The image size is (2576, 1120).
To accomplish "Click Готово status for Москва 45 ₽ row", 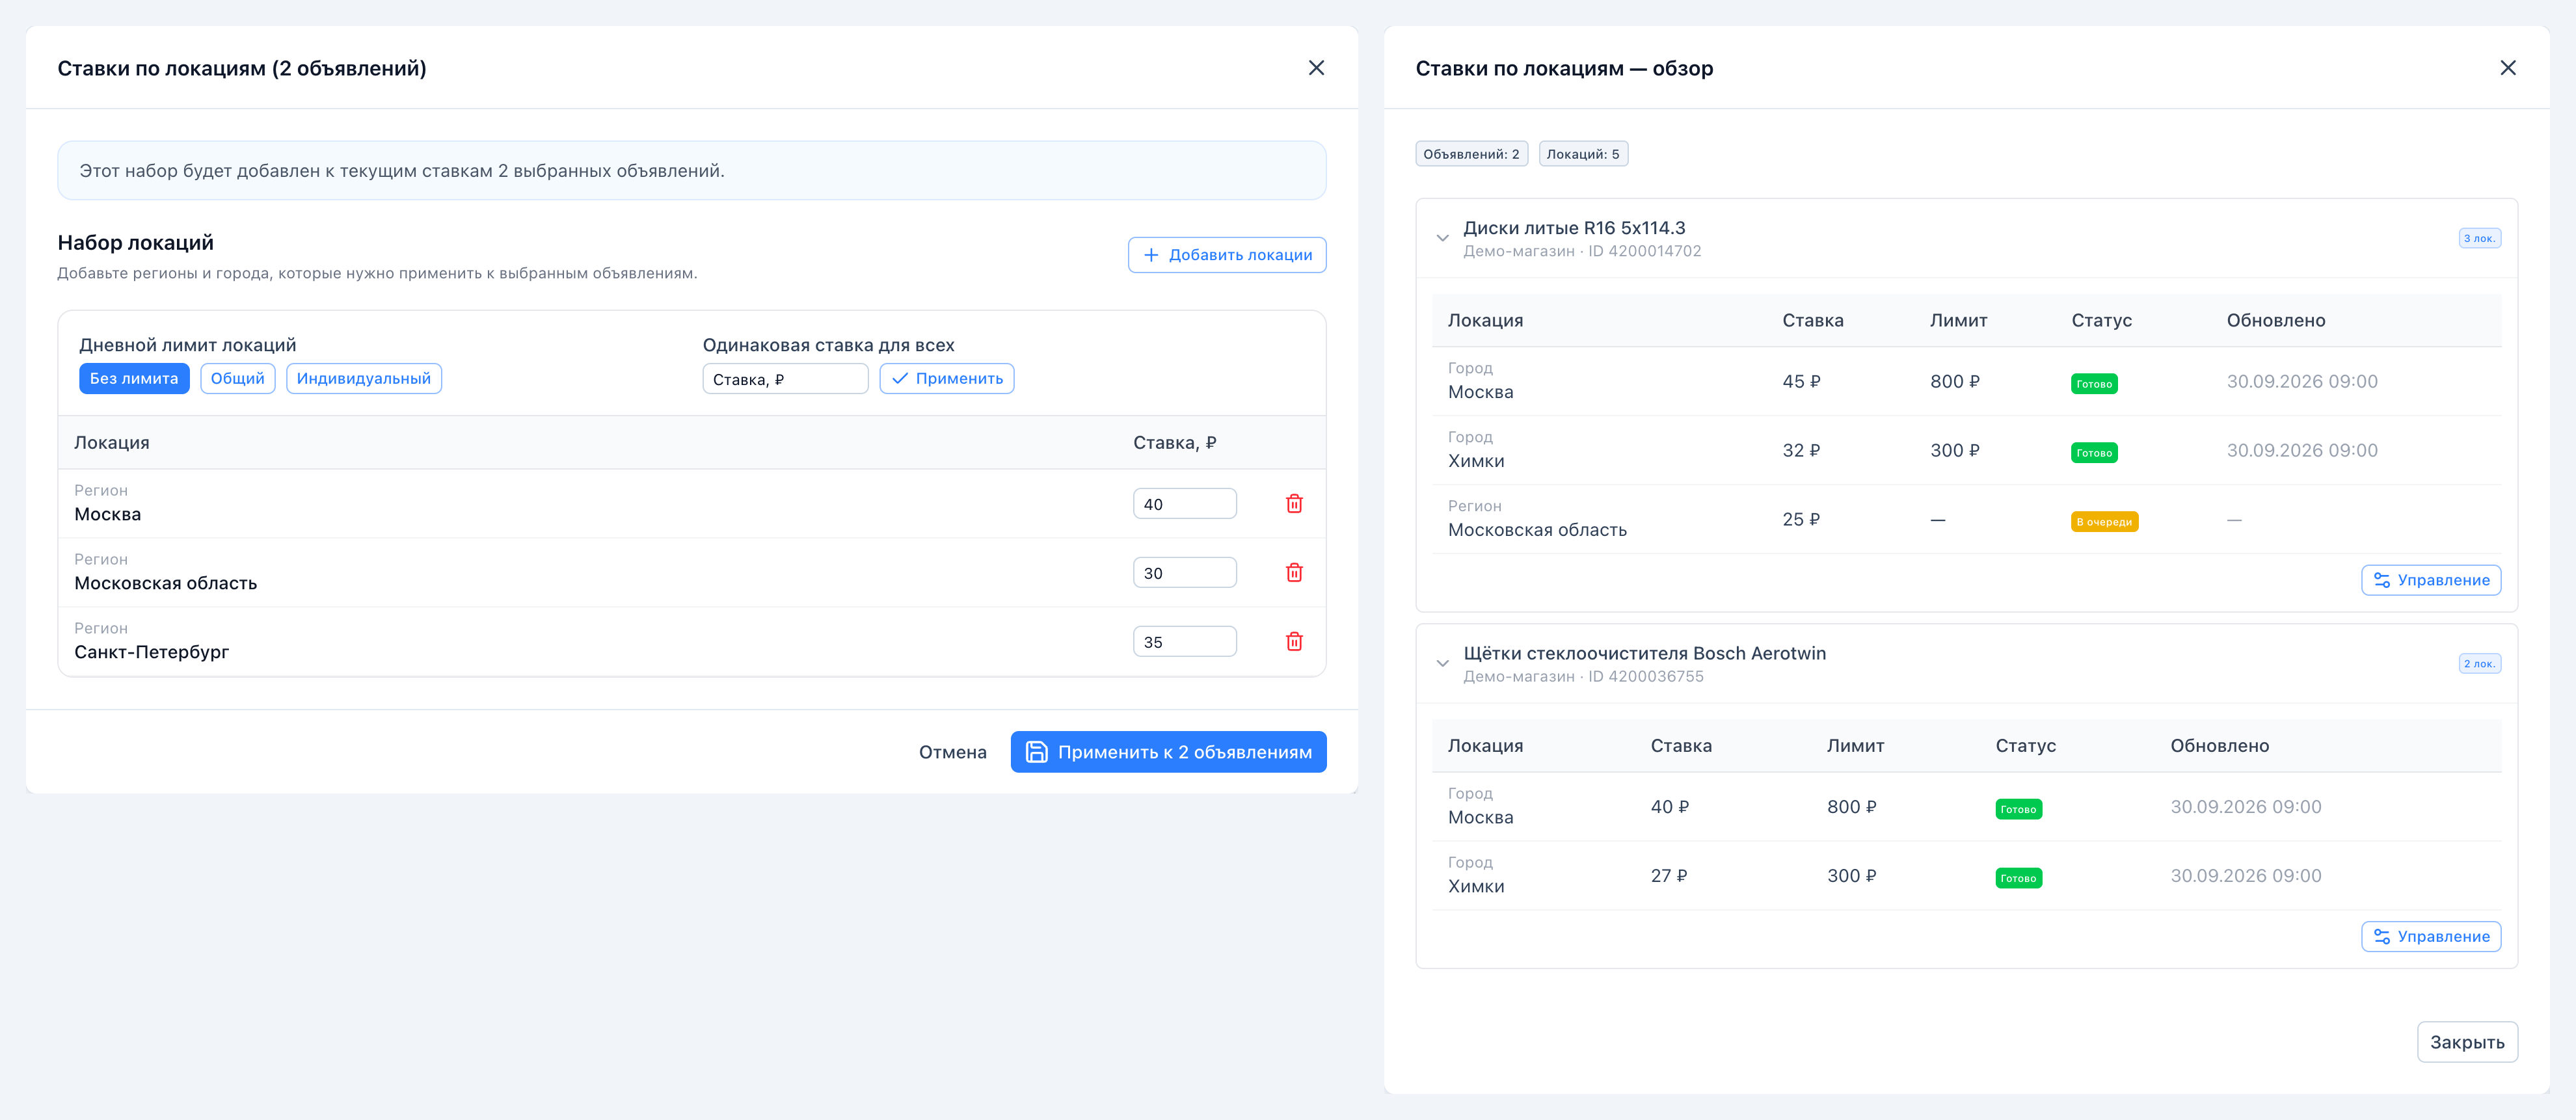I will (2094, 384).
